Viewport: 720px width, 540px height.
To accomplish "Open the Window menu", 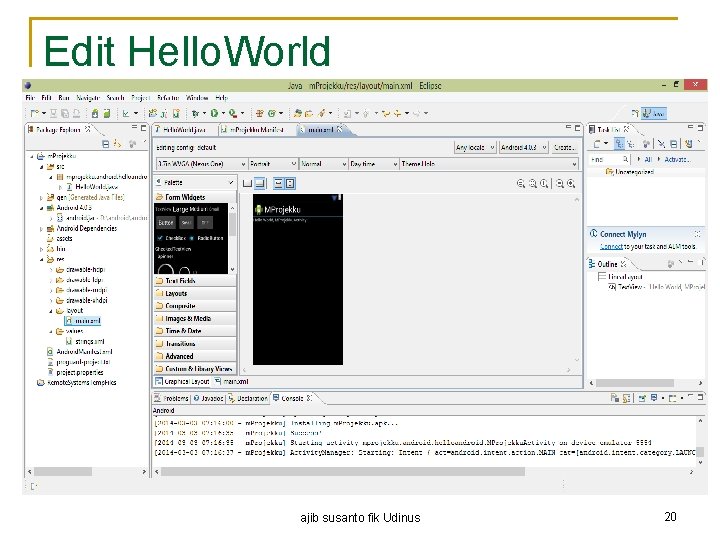I will click(x=197, y=98).
